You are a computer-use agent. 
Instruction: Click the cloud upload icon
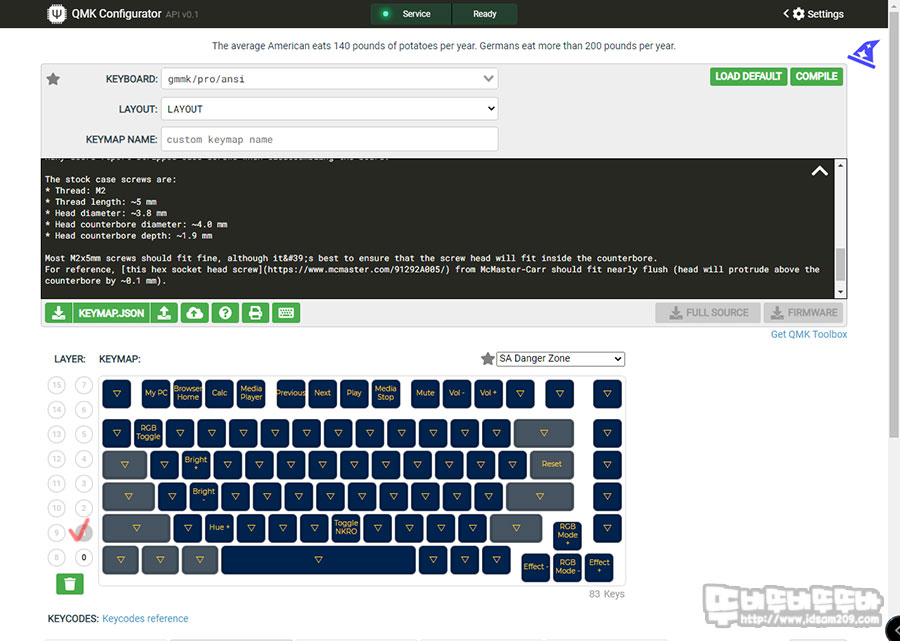pyautogui.click(x=195, y=313)
